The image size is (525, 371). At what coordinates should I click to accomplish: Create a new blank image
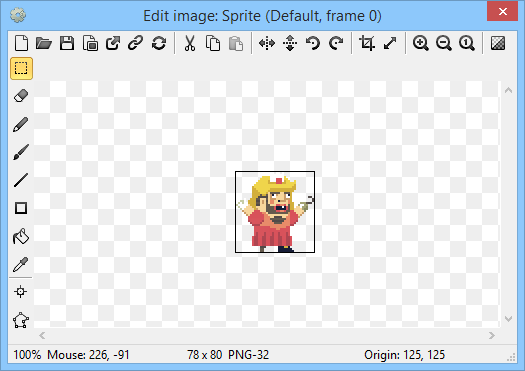pyautogui.click(x=21, y=43)
